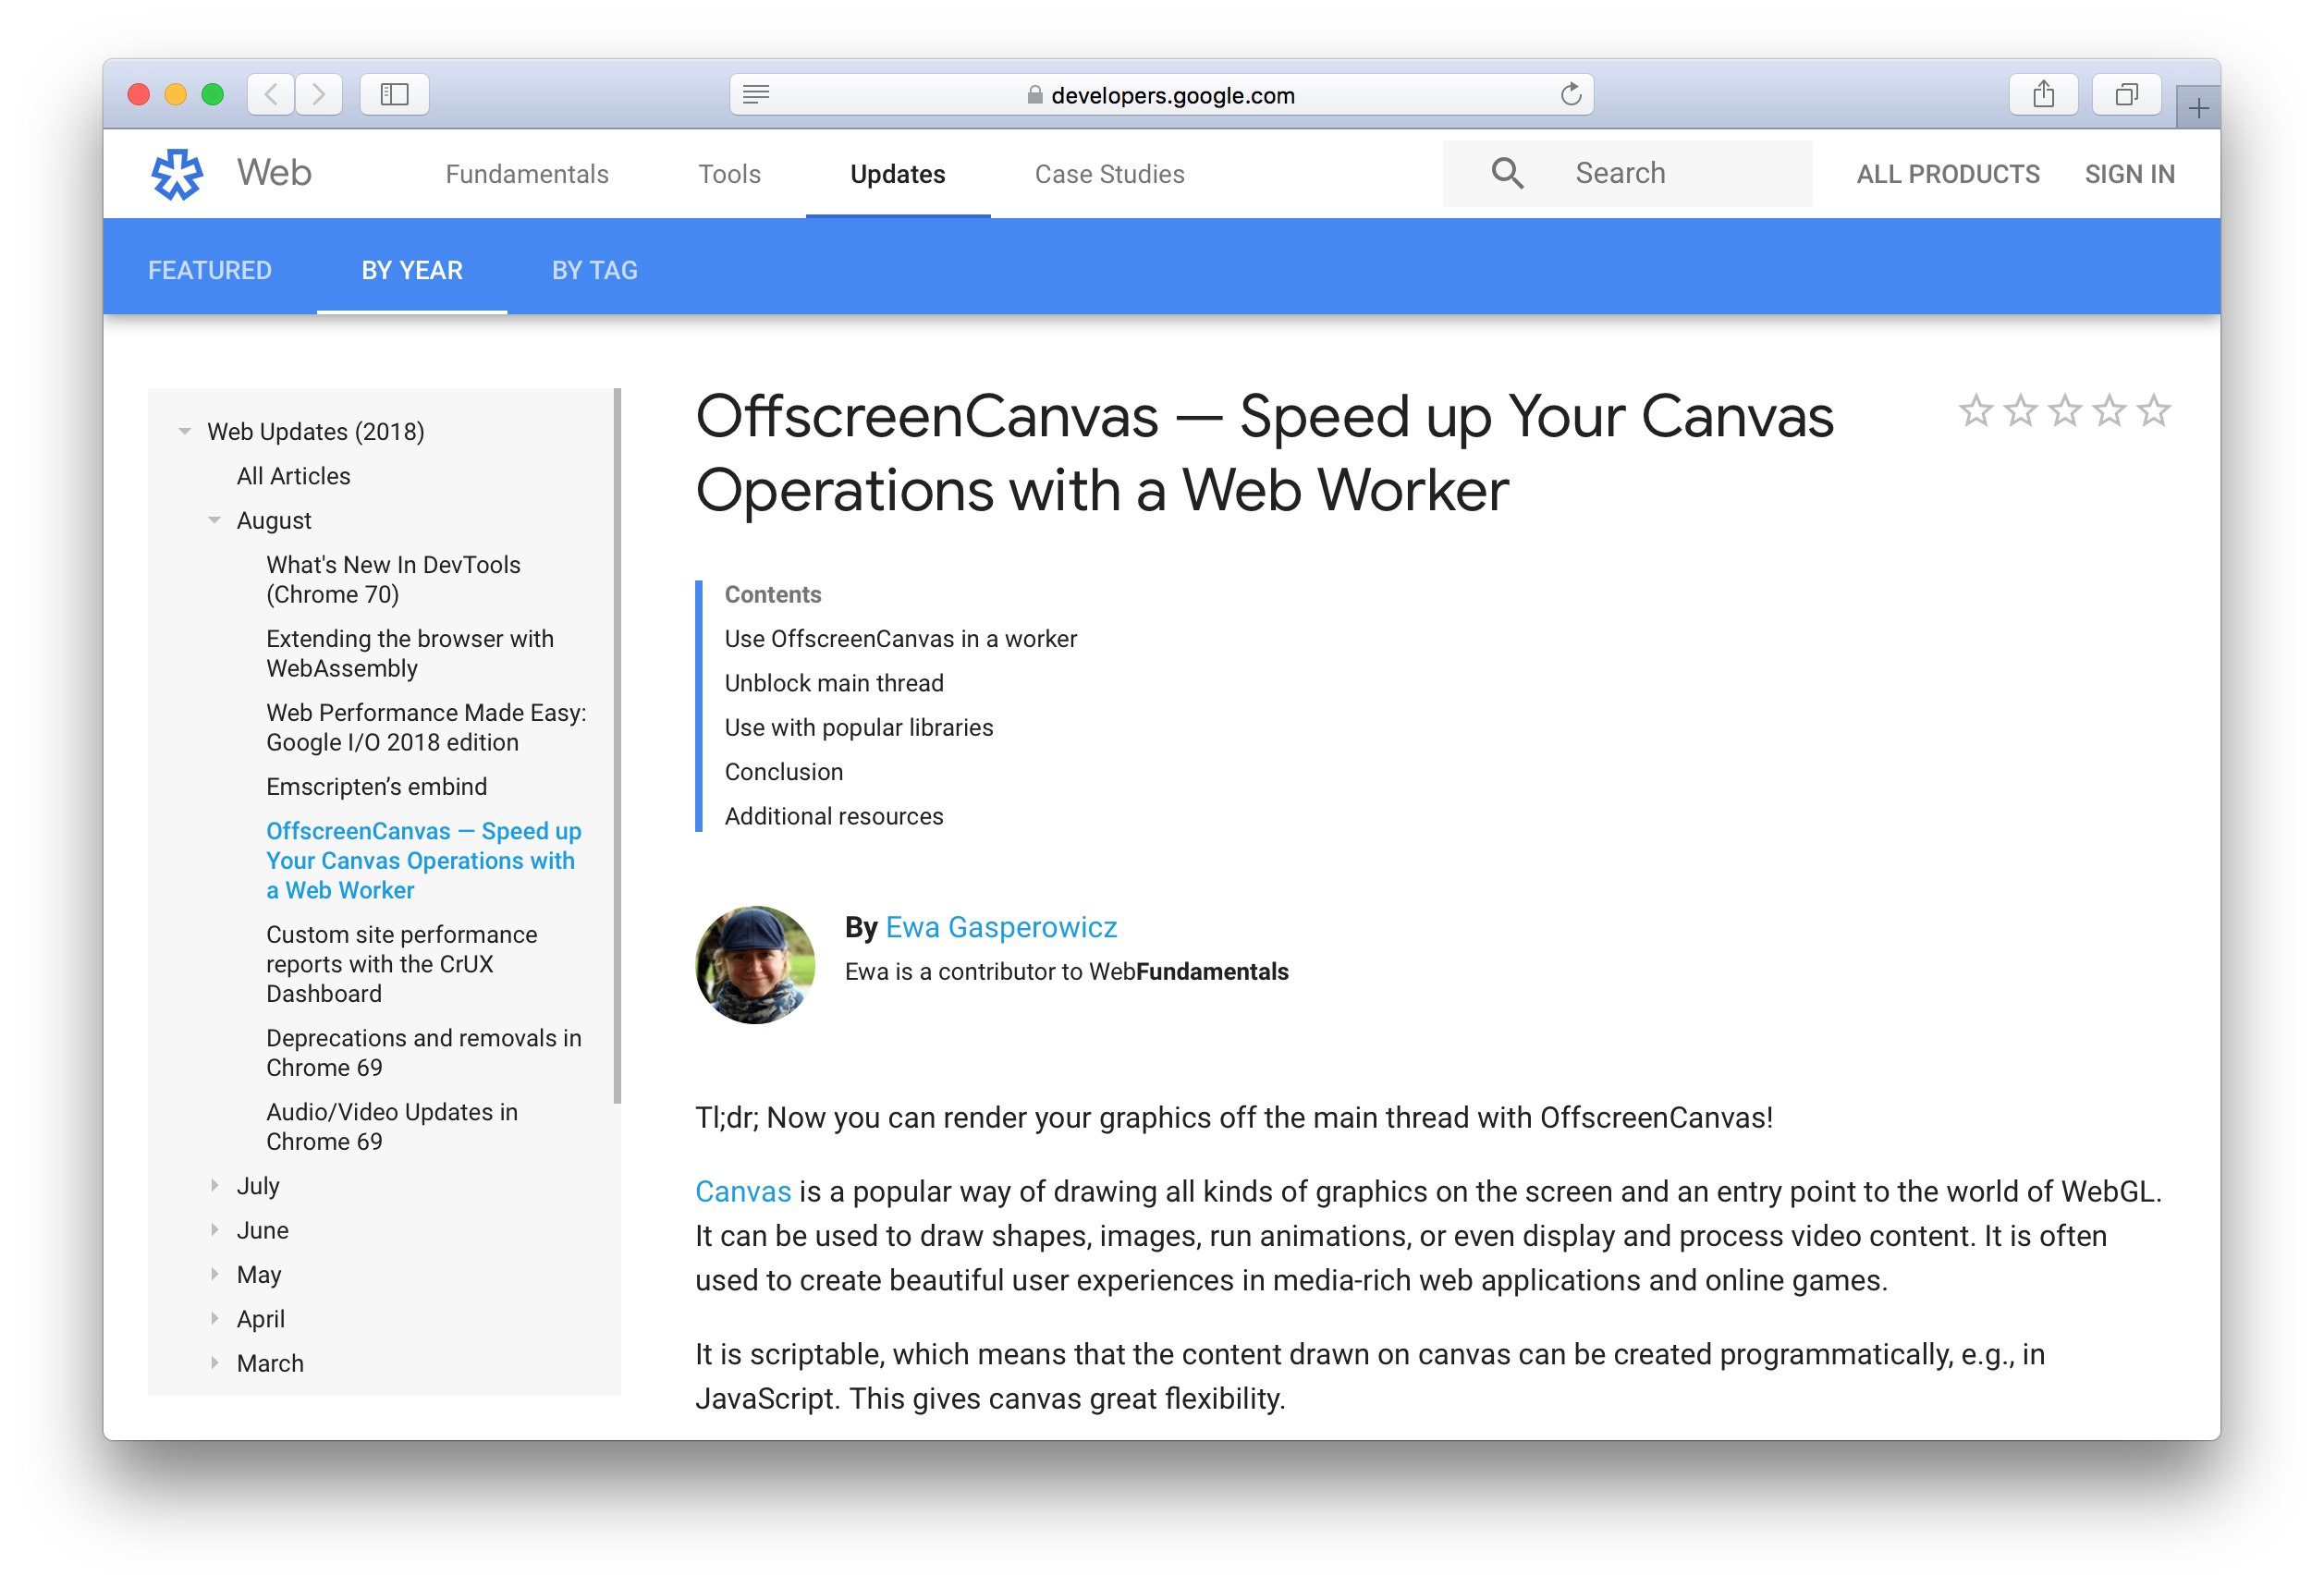Click the developers.google.com address bar
This screenshot has height=1588, width=2324.
point(1161,94)
